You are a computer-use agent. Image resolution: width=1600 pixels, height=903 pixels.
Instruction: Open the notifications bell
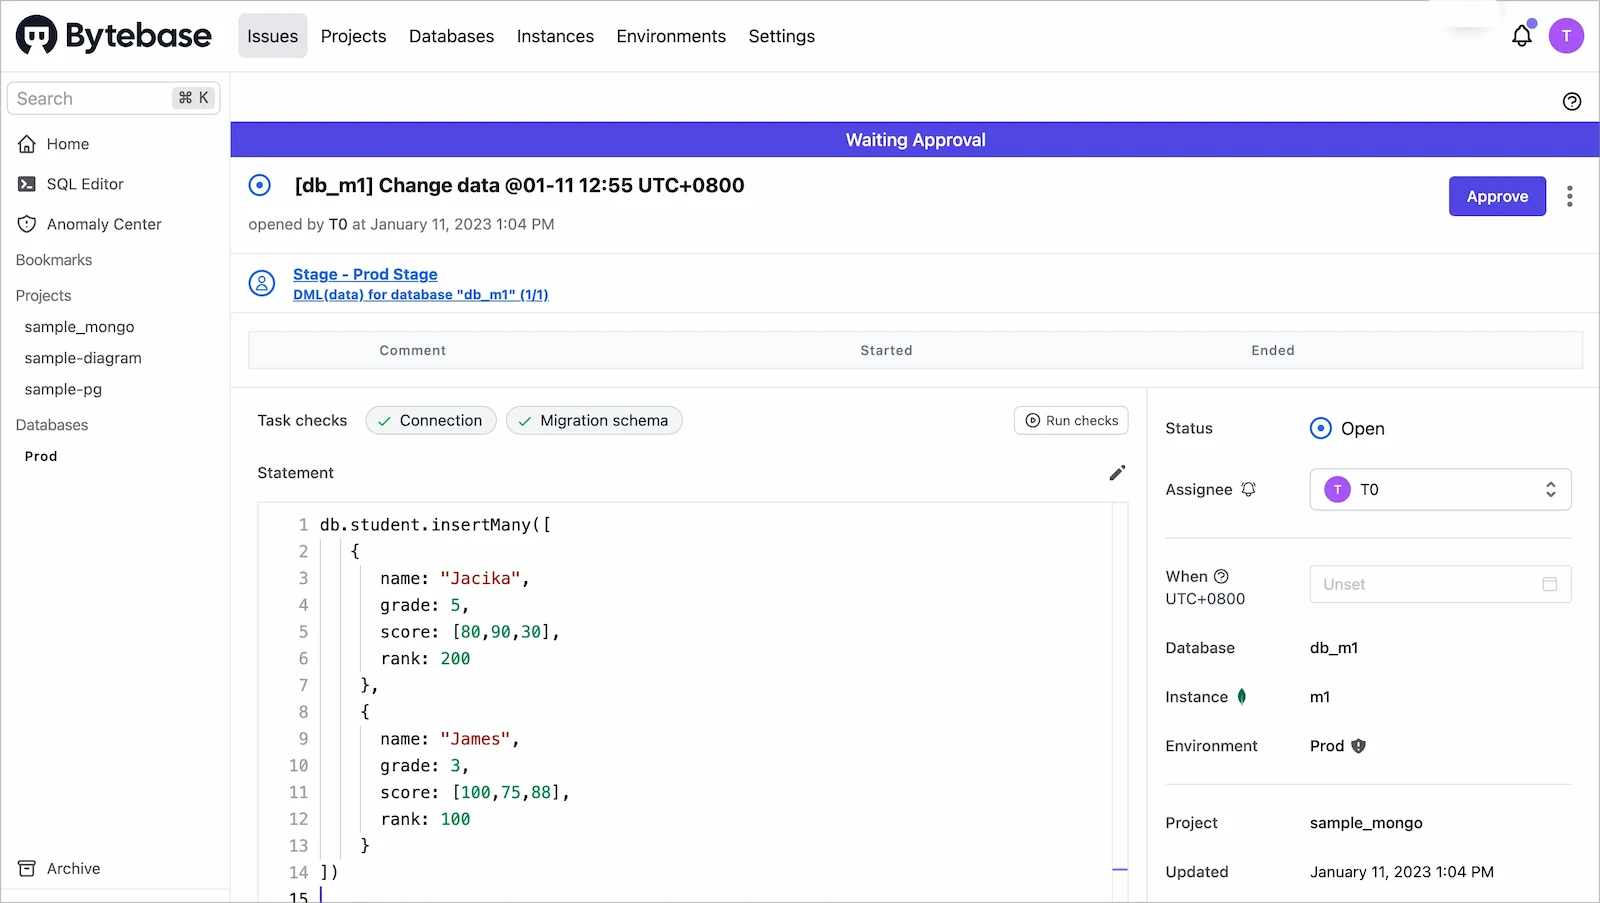coord(1522,36)
